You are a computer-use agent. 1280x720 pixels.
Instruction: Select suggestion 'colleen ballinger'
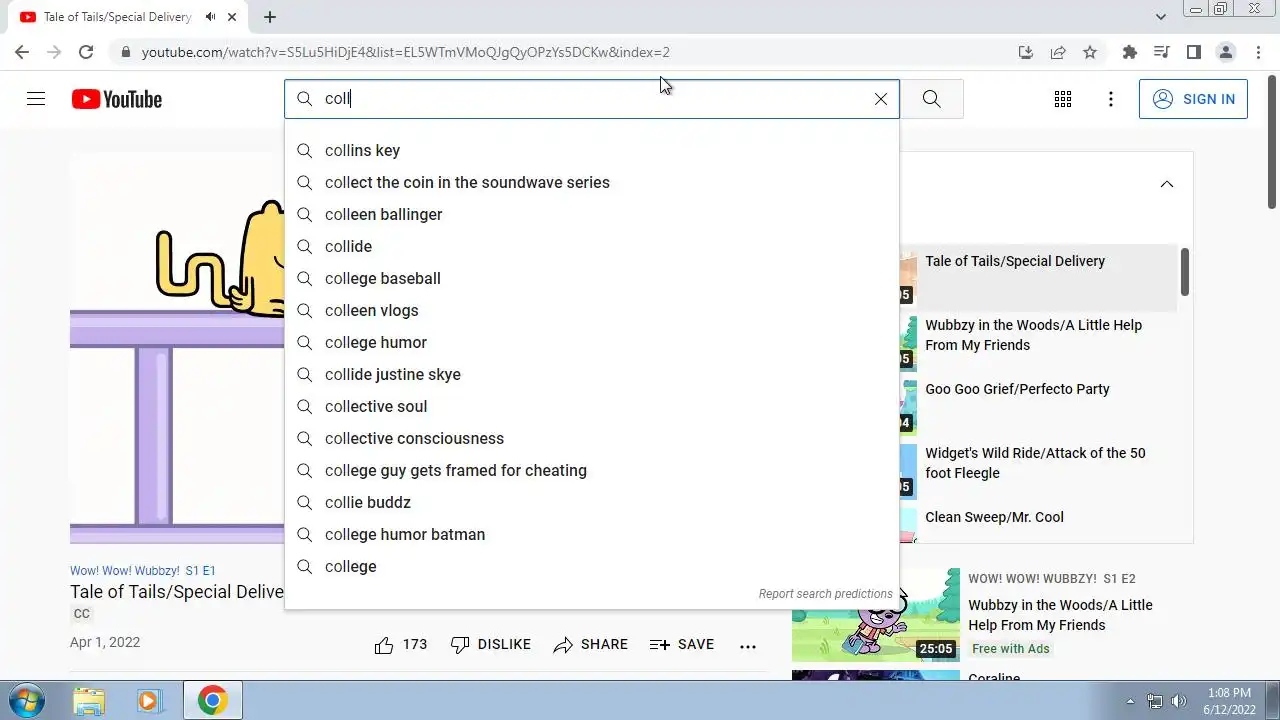(x=592, y=214)
